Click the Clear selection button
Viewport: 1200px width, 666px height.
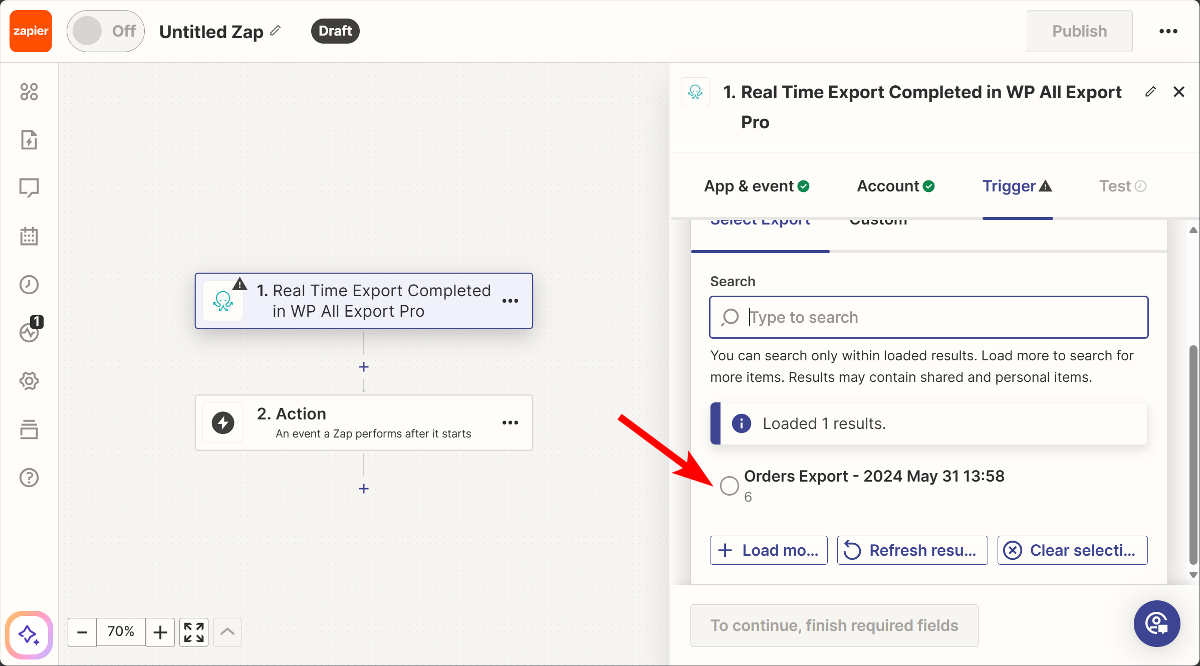point(1072,550)
